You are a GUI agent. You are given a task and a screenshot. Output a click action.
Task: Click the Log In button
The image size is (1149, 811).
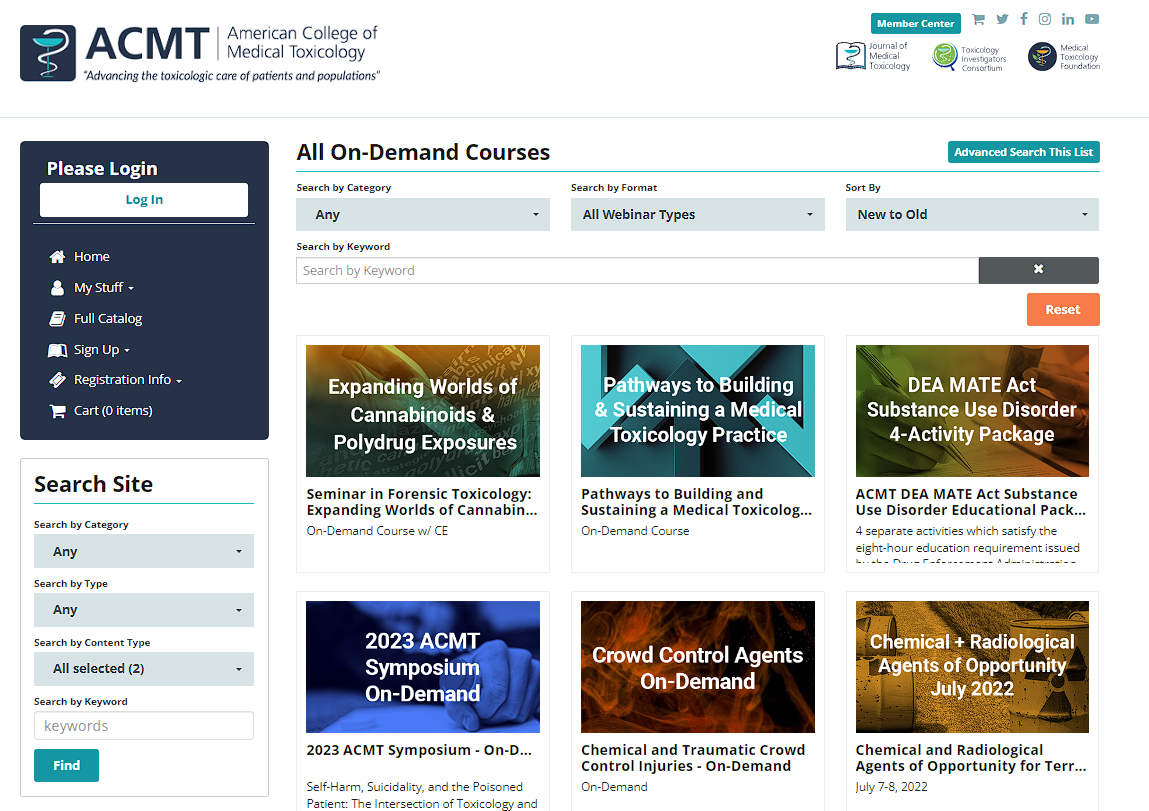click(143, 199)
